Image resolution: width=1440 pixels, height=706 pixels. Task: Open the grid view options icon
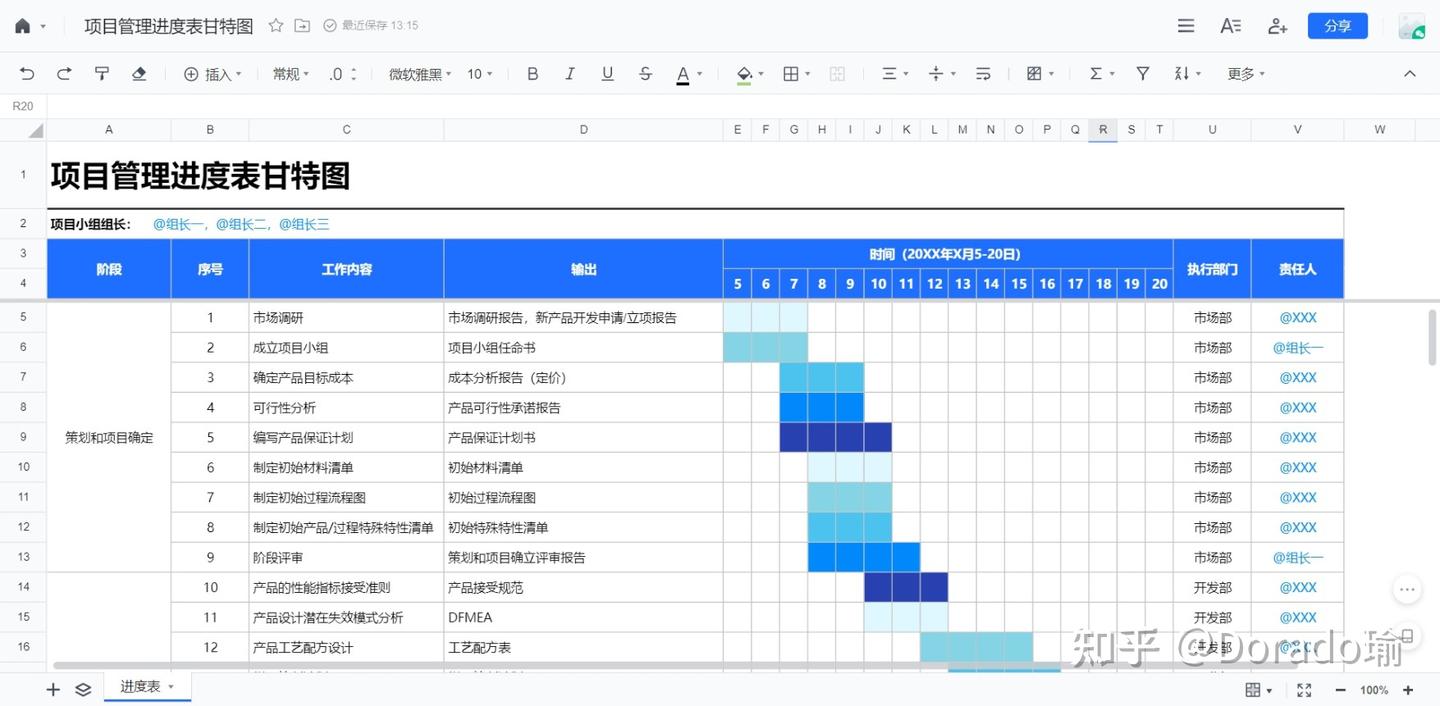[x=1253, y=690]
